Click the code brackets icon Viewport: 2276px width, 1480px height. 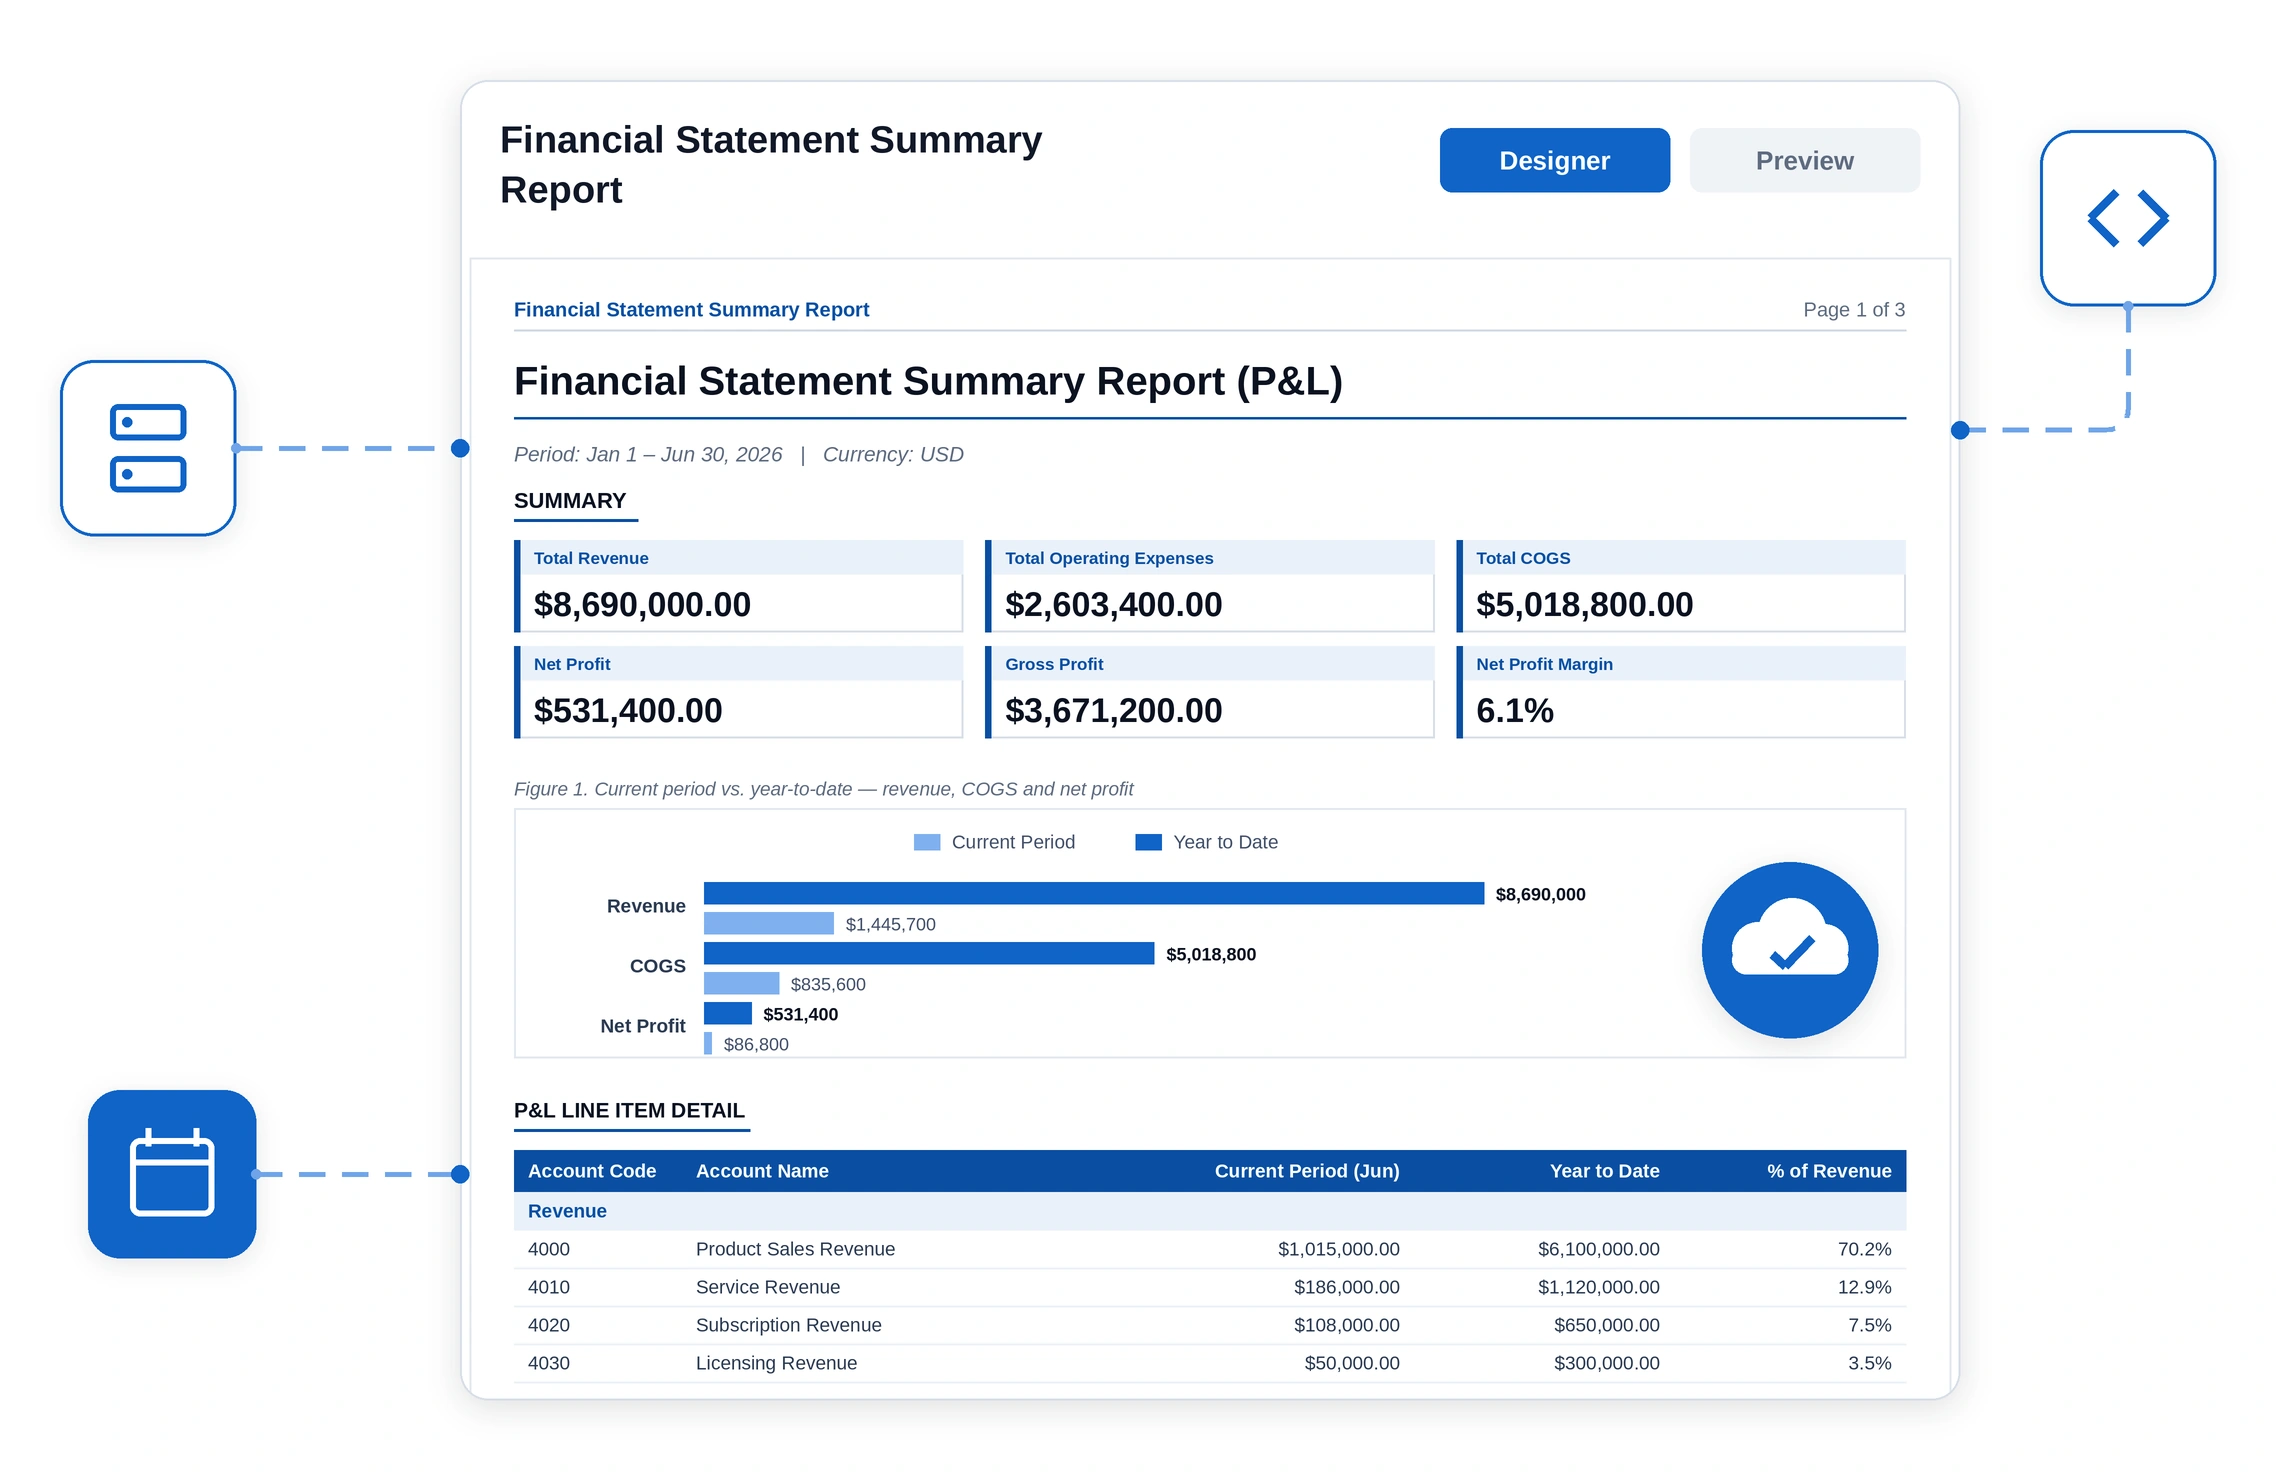click(2128, 218)
